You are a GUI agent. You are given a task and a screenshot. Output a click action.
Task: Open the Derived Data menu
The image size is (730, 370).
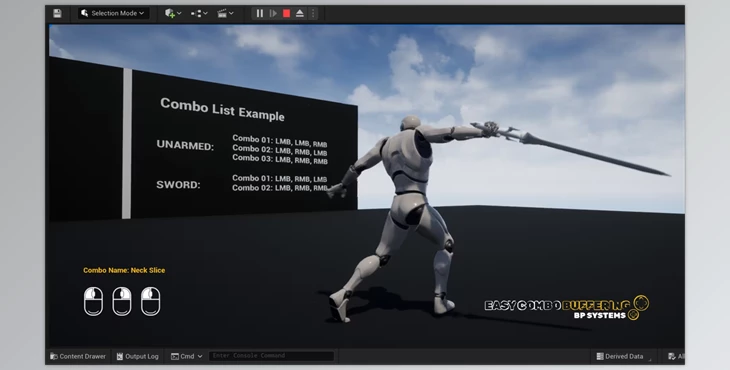pos(620,356)
